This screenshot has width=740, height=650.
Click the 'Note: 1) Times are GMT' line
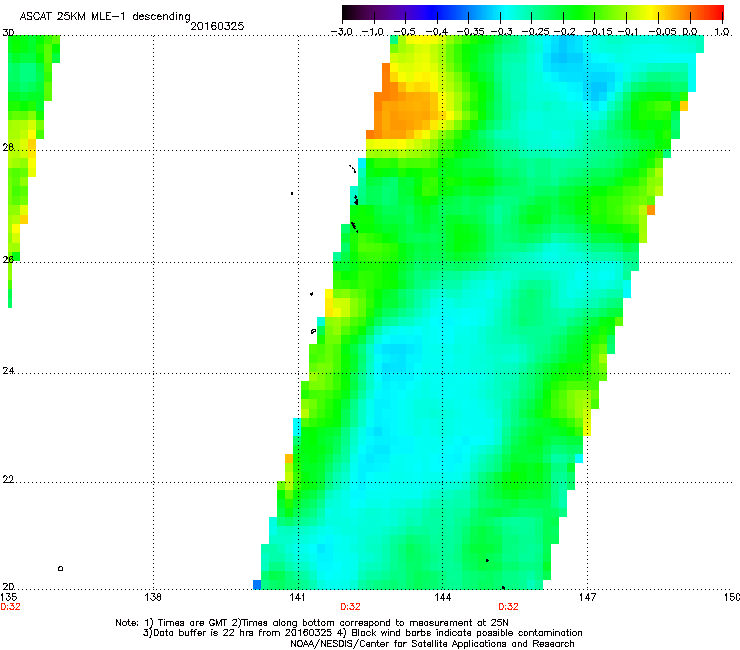[x=312, y=623]
